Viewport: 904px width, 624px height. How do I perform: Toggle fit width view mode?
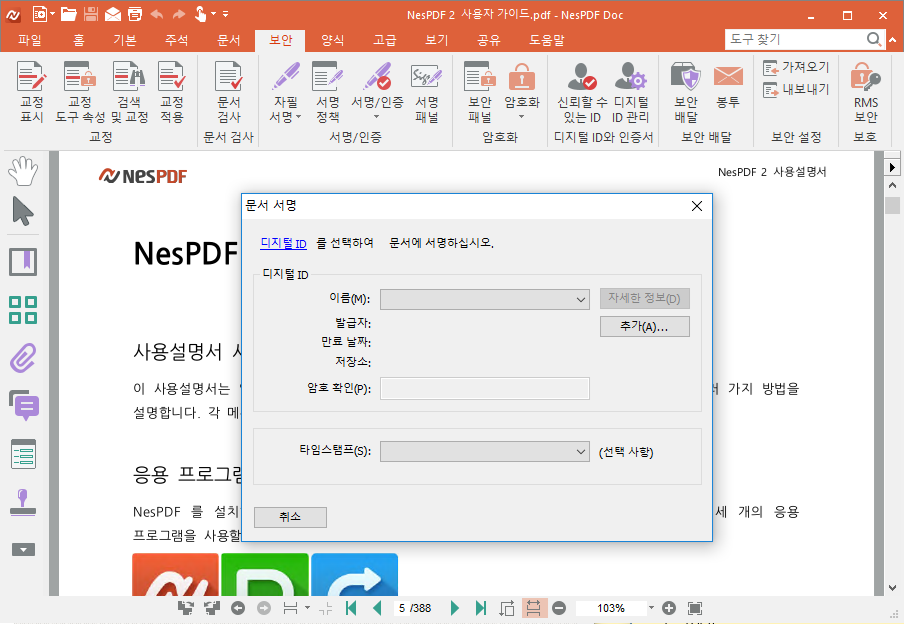pyautogui.click(x=533, y=608)
